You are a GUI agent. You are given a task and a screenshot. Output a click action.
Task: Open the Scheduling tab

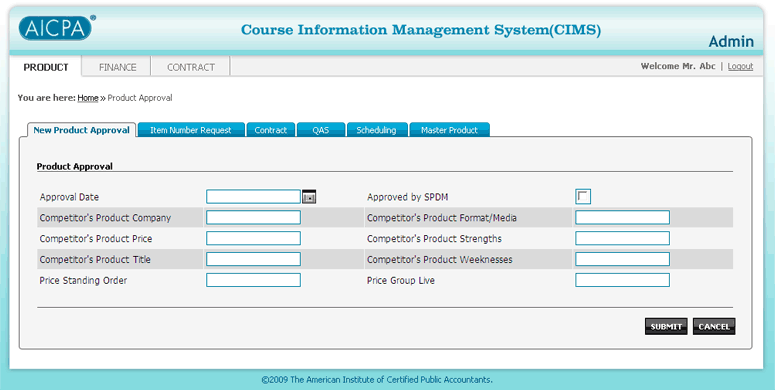[x=376, y=130]
